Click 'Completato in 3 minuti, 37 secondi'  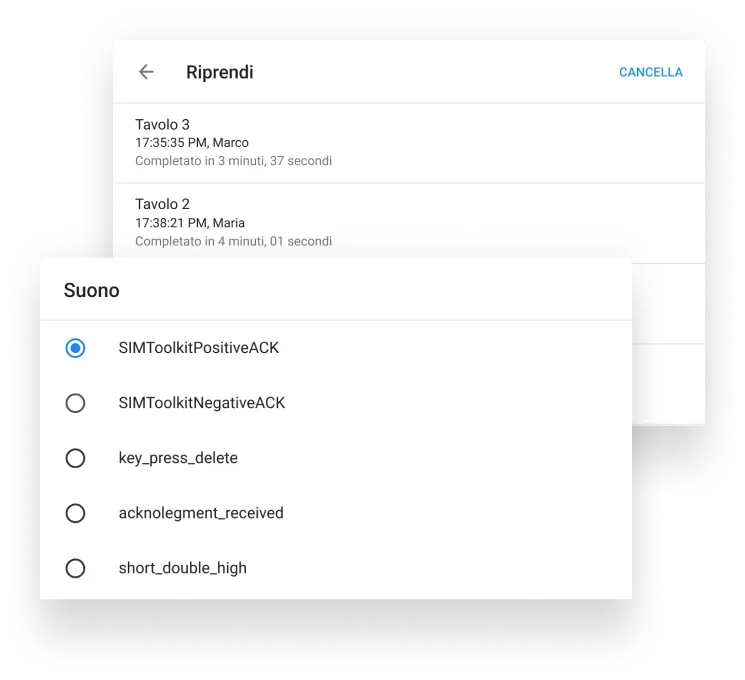[x=233, y=161]
